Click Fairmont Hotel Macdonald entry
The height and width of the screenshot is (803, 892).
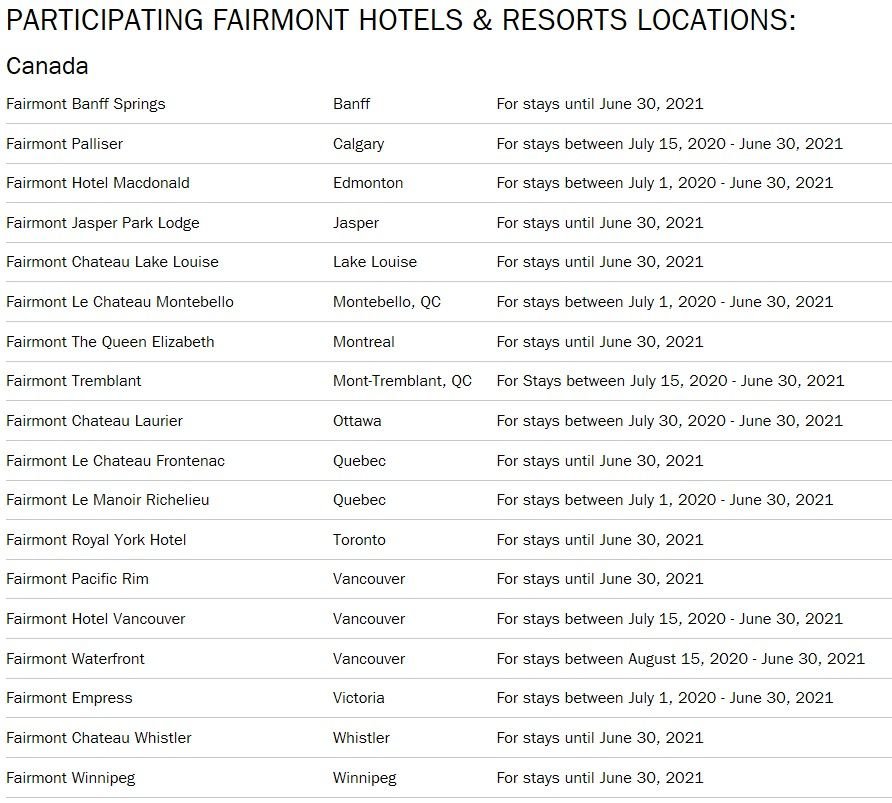98,183
